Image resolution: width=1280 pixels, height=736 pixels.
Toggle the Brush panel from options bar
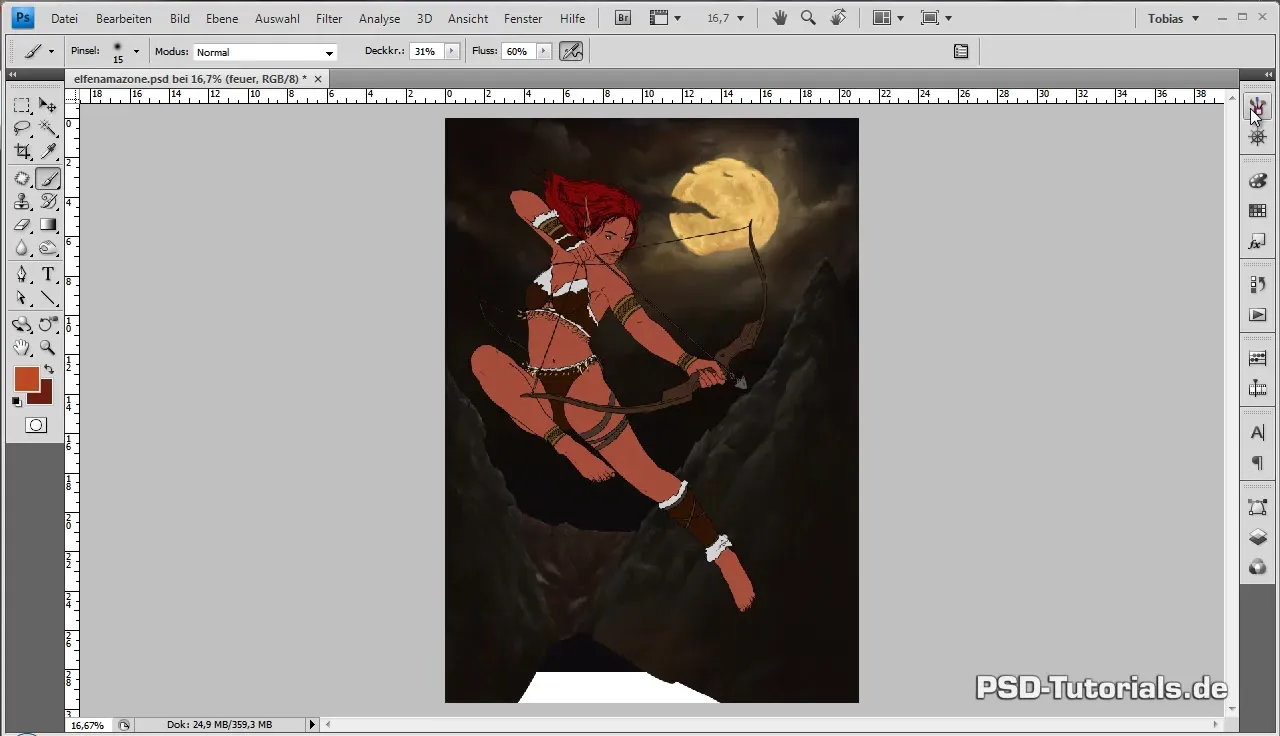[x=961, y=51]
